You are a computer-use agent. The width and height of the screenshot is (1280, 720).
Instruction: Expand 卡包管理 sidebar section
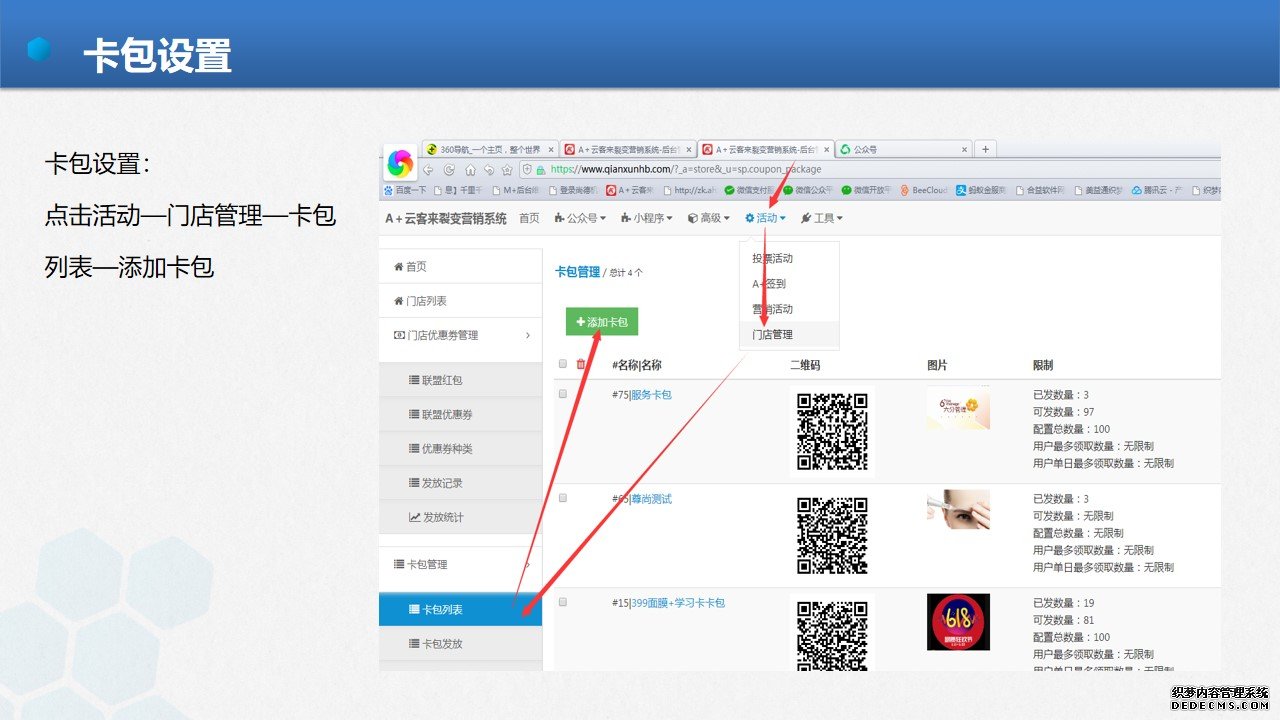pyautogui.click(x=461, y=564)
